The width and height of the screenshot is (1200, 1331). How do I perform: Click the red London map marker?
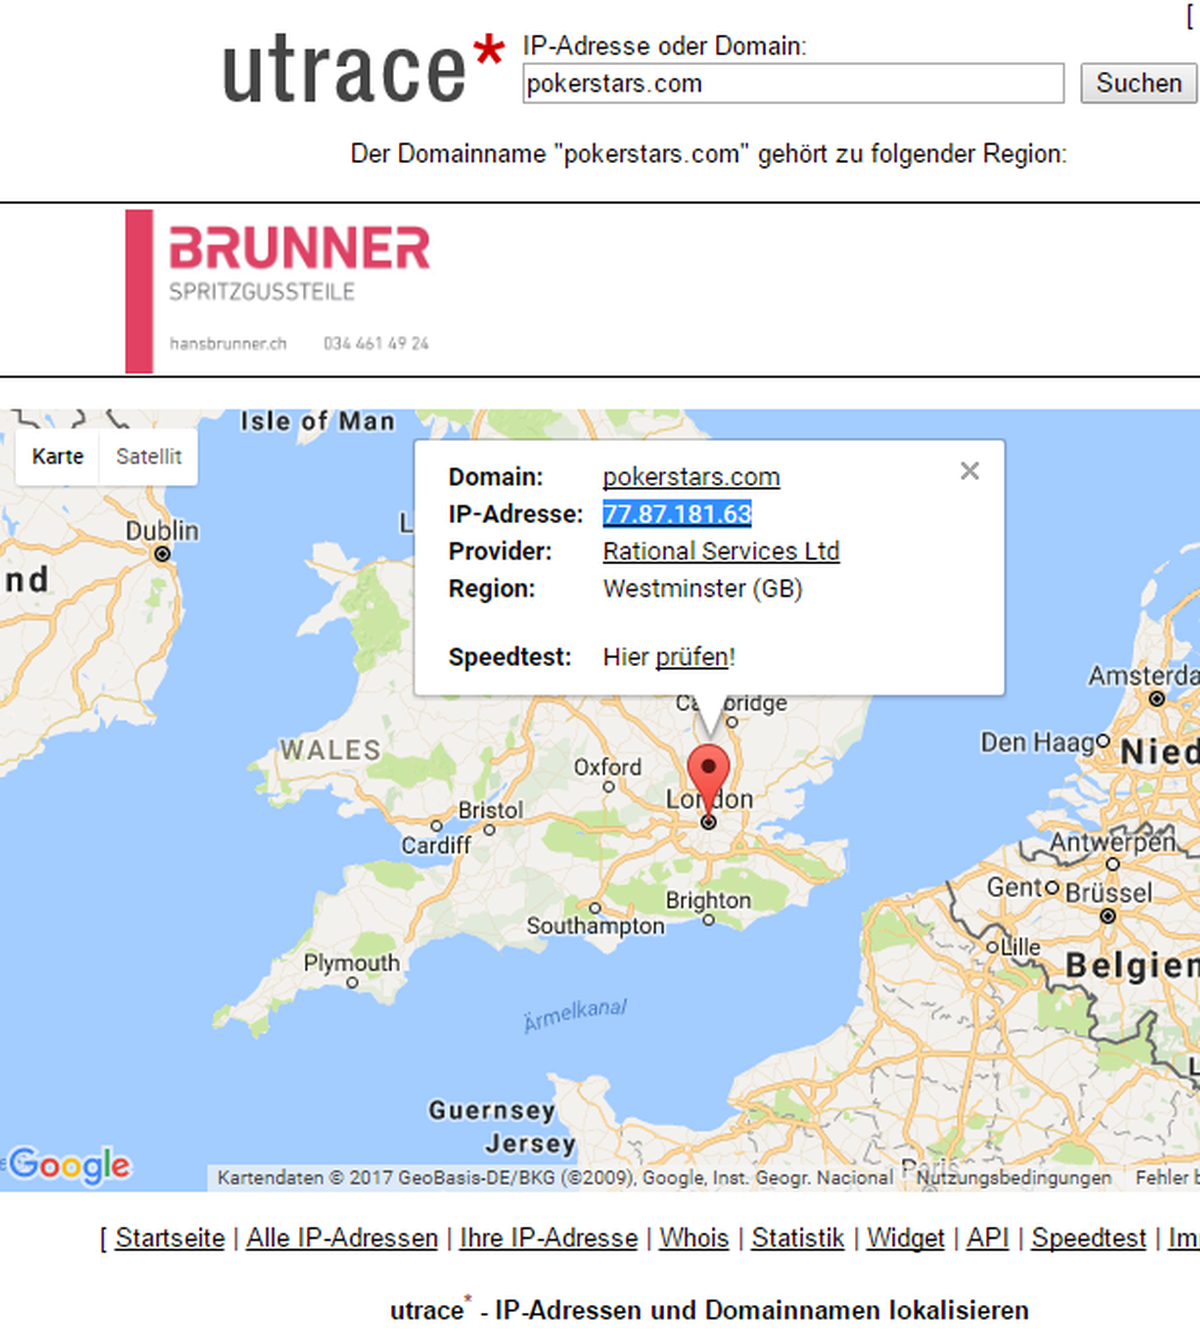click(708, 782)
